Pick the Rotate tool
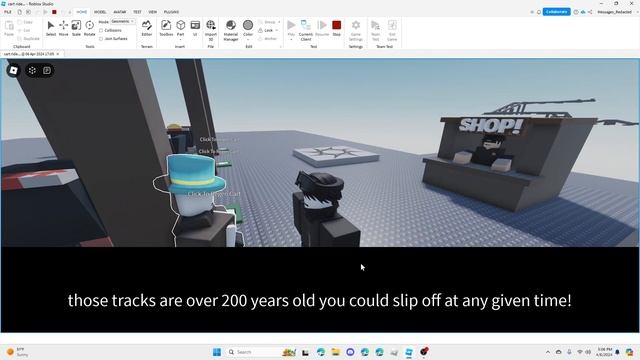The height and width of the screenshot is (360, 640). coord(89,28)
